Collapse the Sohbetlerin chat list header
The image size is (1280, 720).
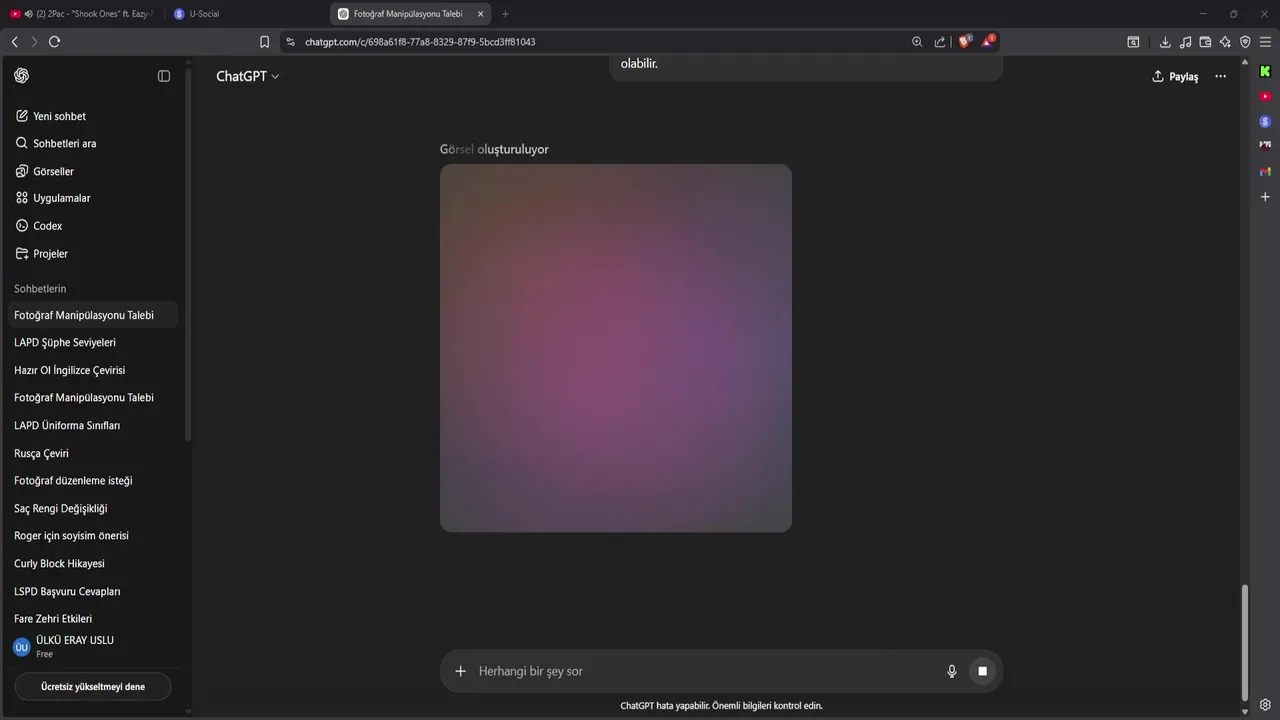(40, 289)
